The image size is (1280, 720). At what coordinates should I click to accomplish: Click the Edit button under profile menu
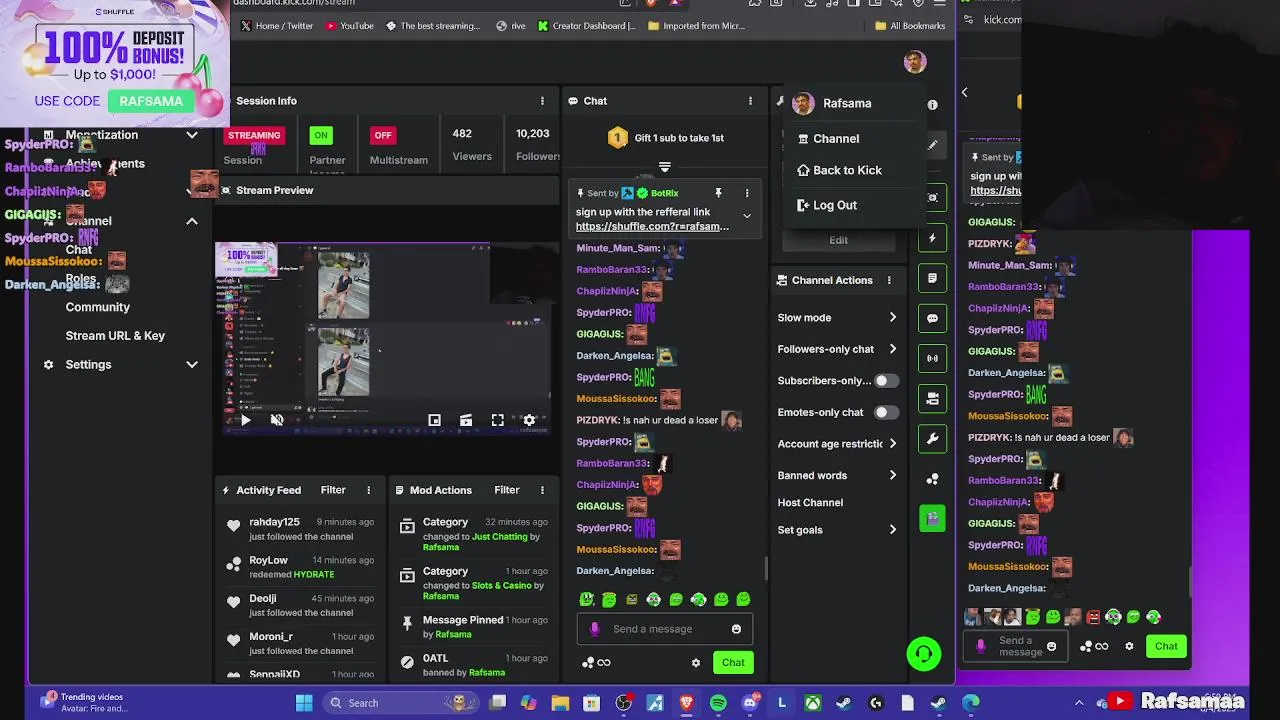coord(838,240)
